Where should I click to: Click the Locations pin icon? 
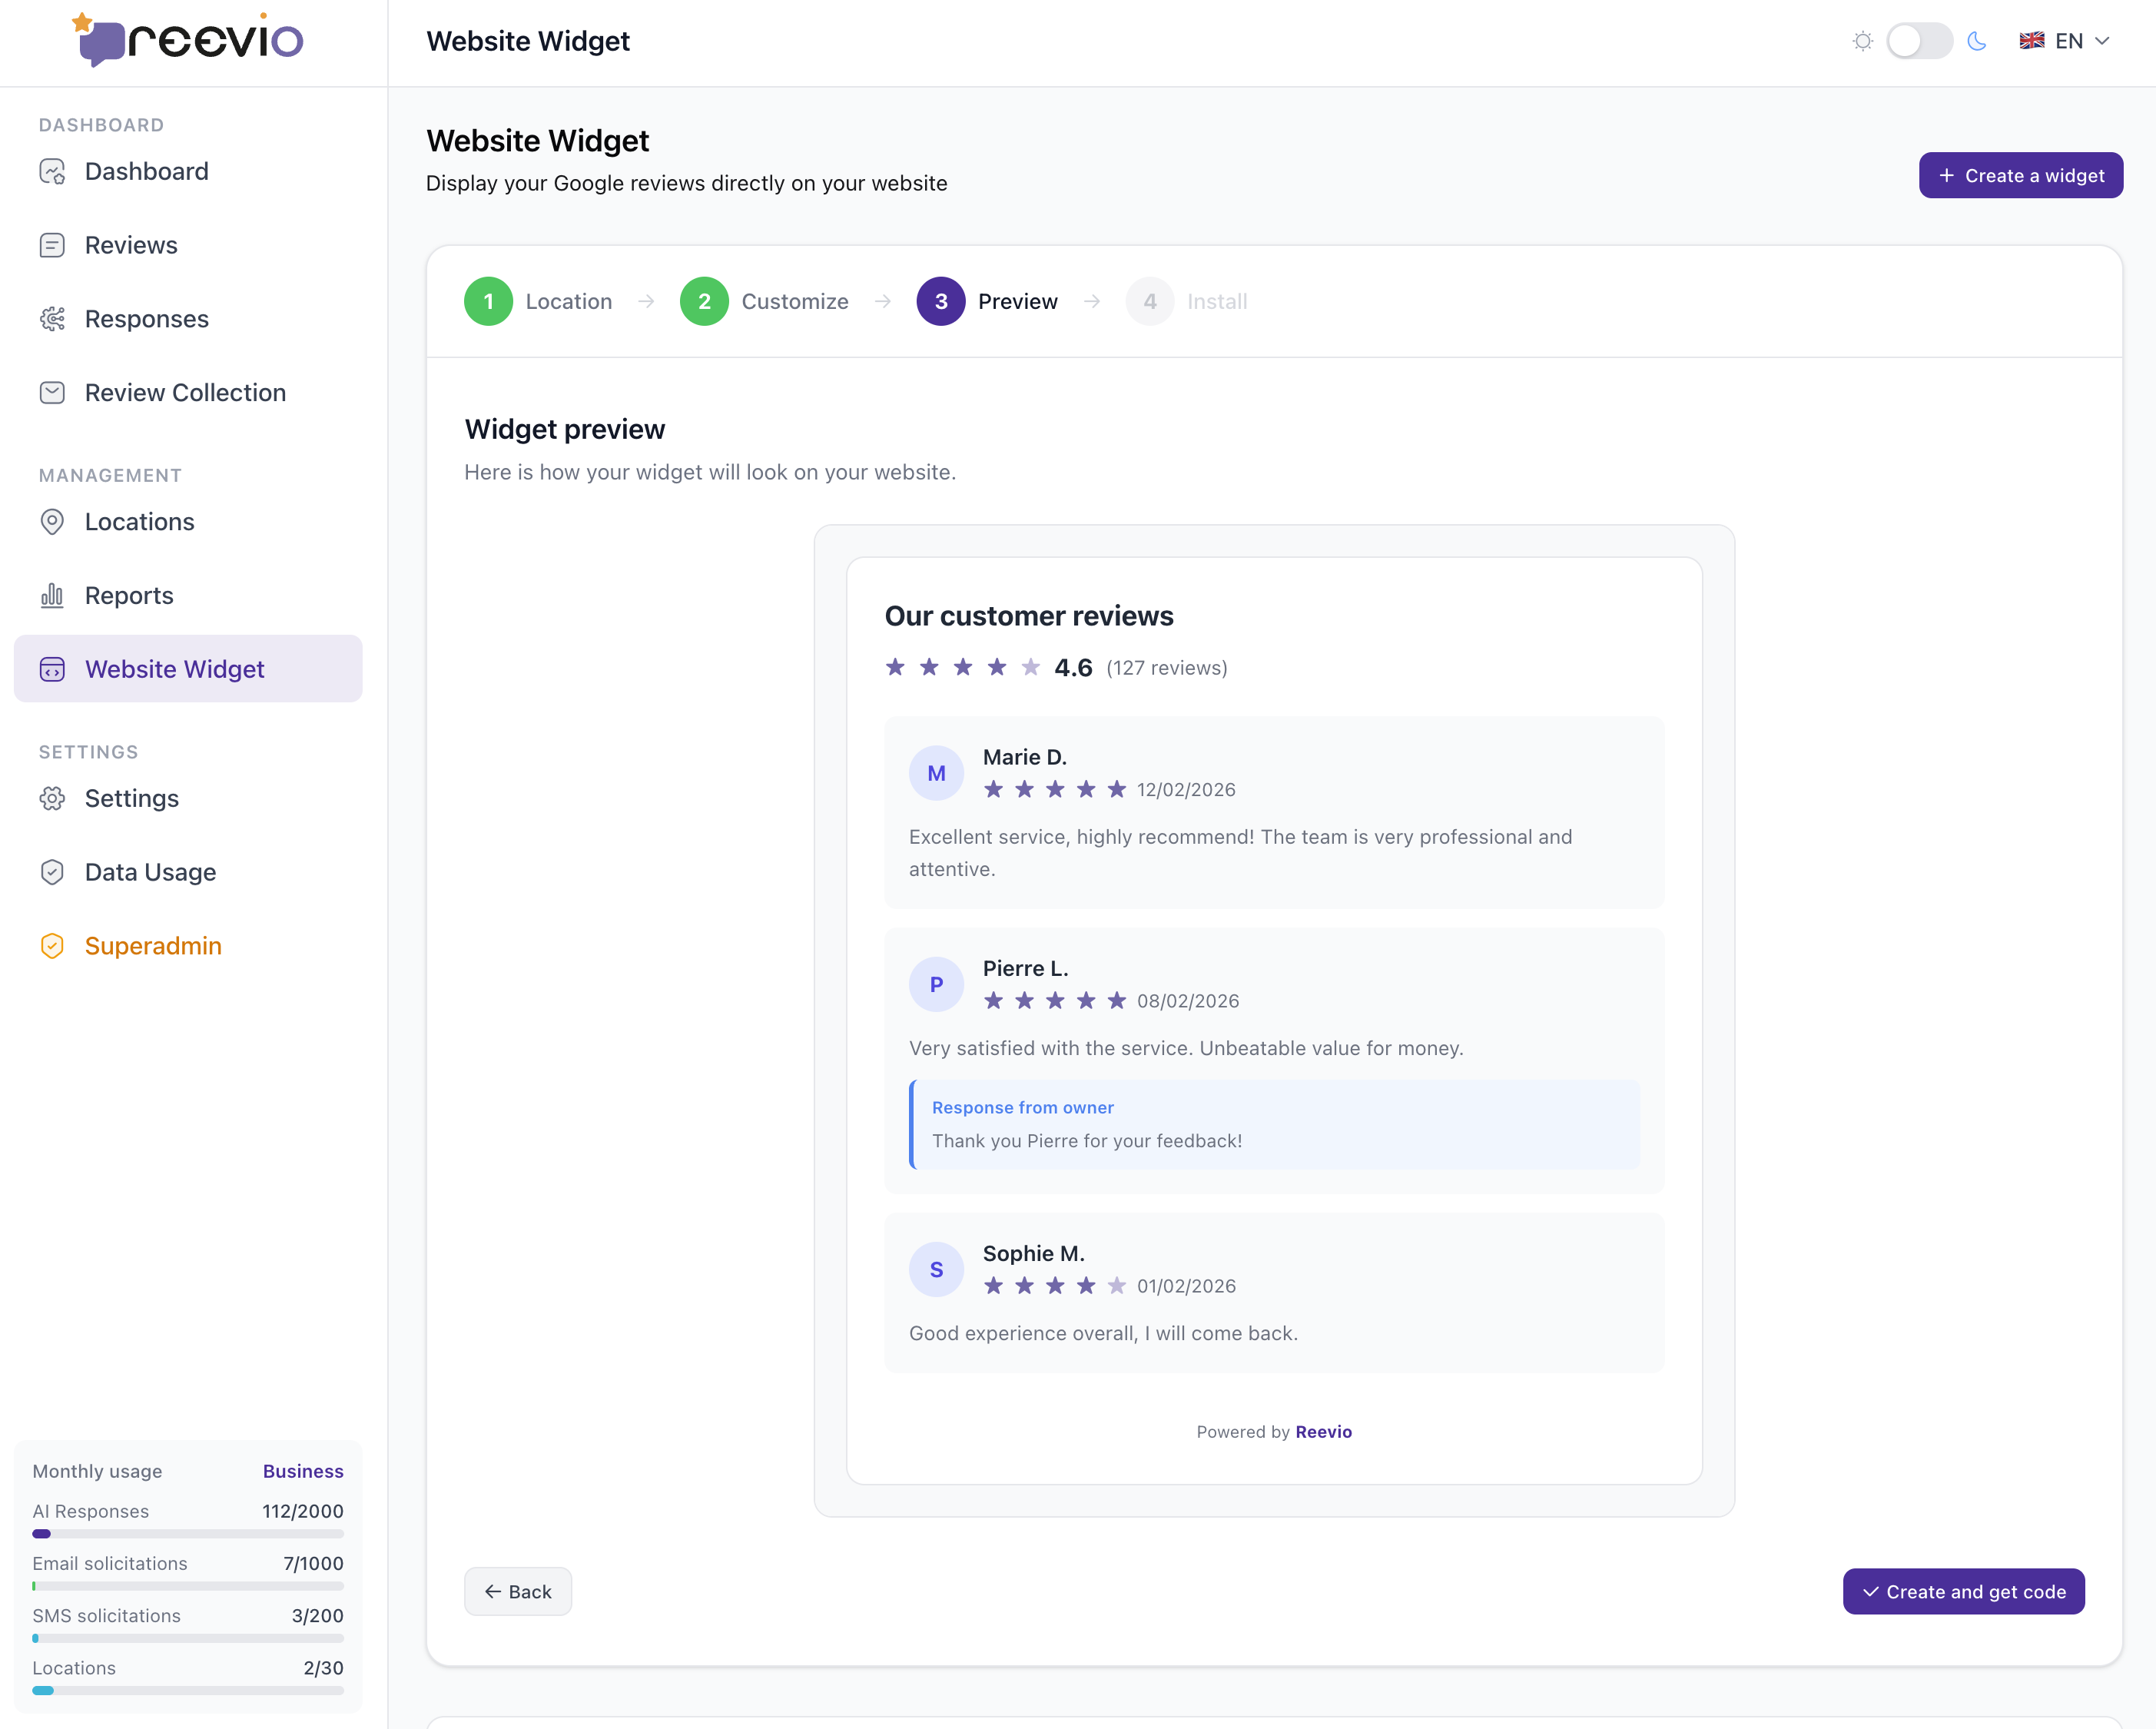coord(52,522)
